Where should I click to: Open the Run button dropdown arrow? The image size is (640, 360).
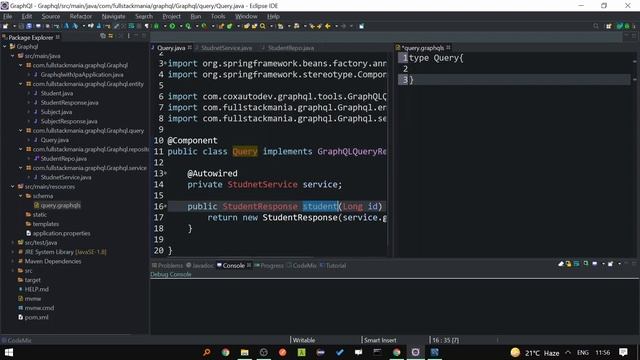[181, 26]
